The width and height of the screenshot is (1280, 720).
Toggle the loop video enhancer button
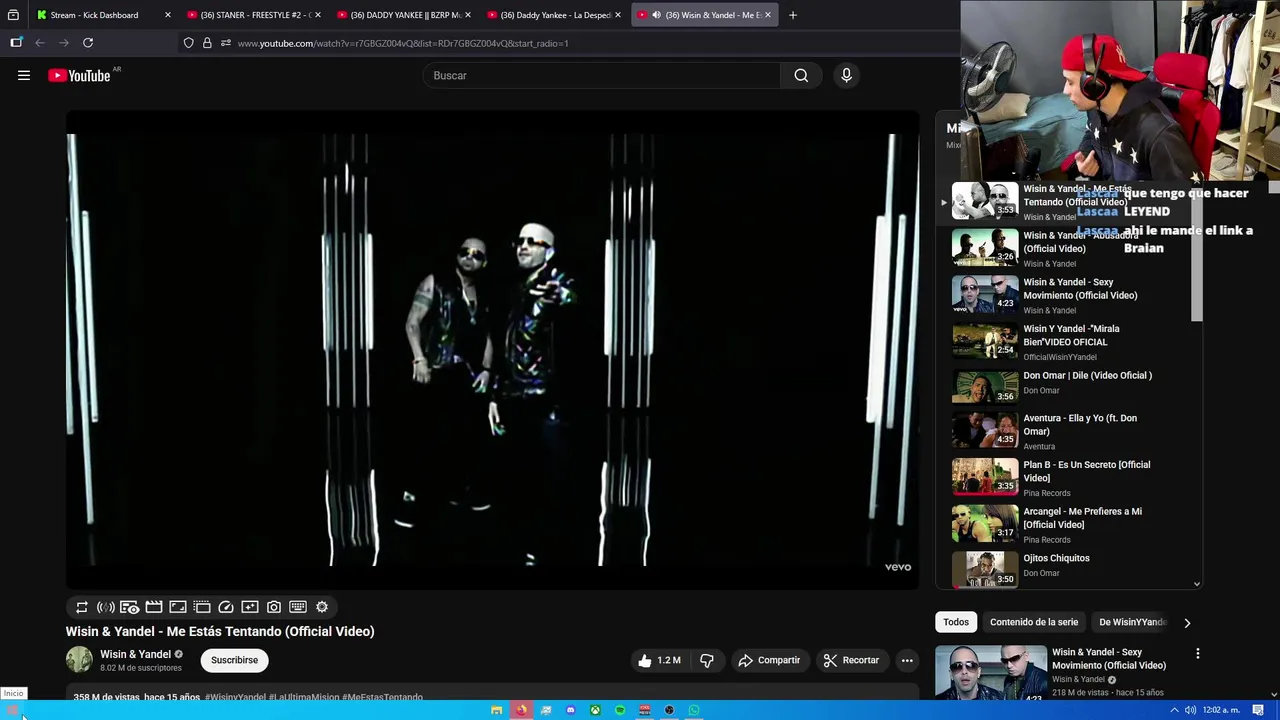pos(82,607)
